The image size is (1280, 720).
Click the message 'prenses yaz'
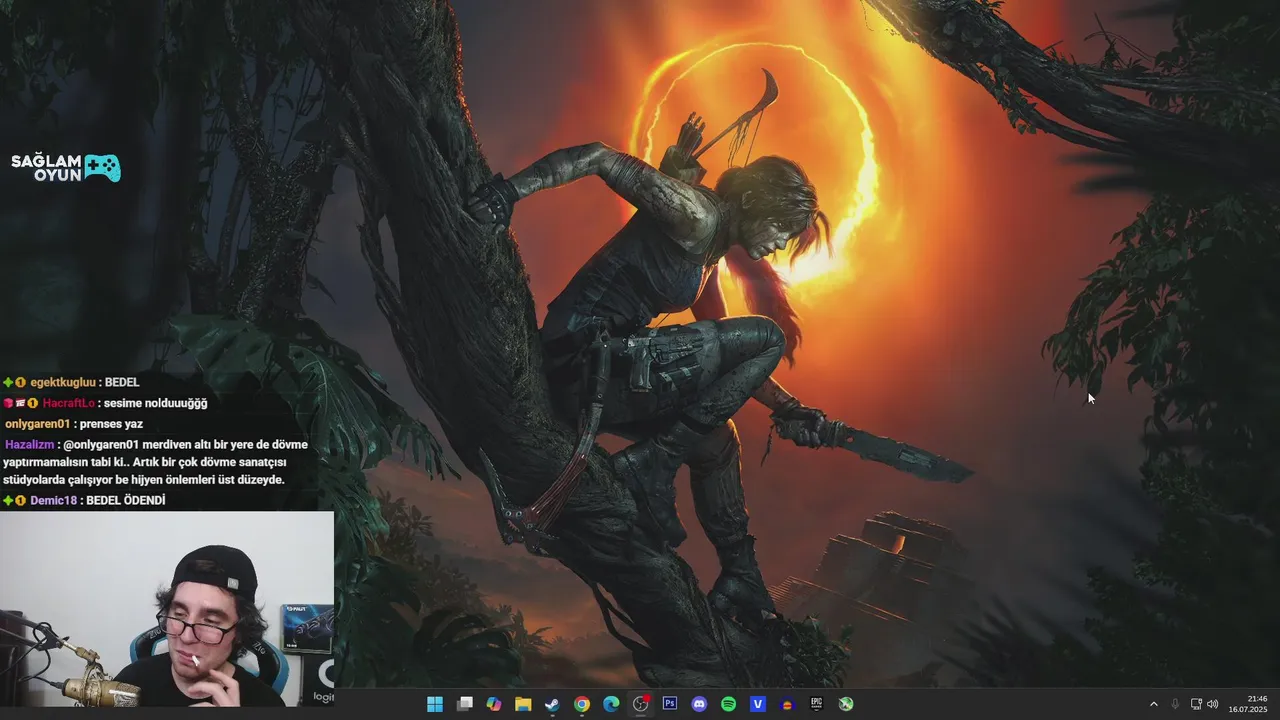pos(112,424)
